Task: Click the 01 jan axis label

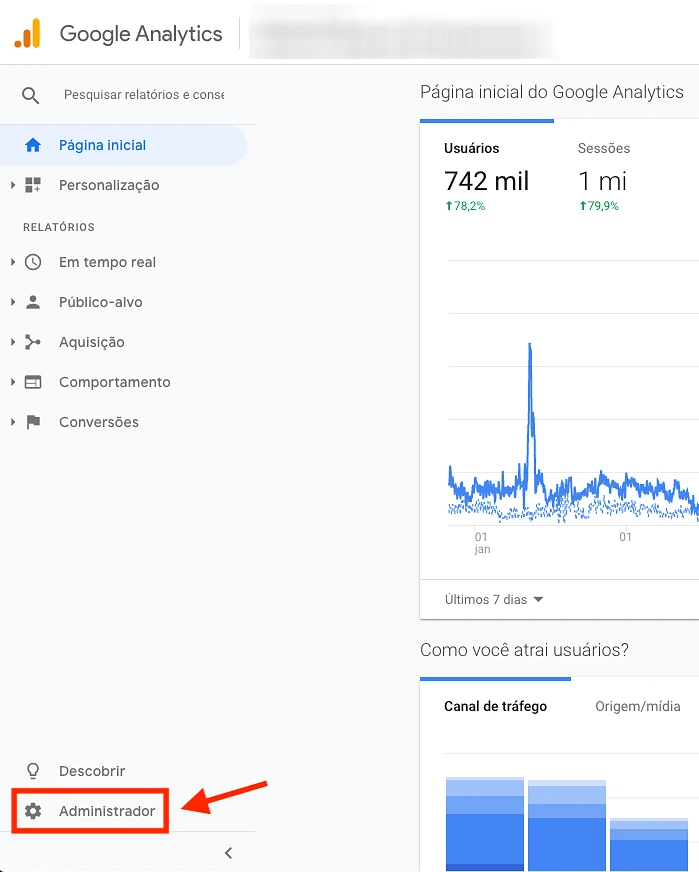Action: coord(482,543)
